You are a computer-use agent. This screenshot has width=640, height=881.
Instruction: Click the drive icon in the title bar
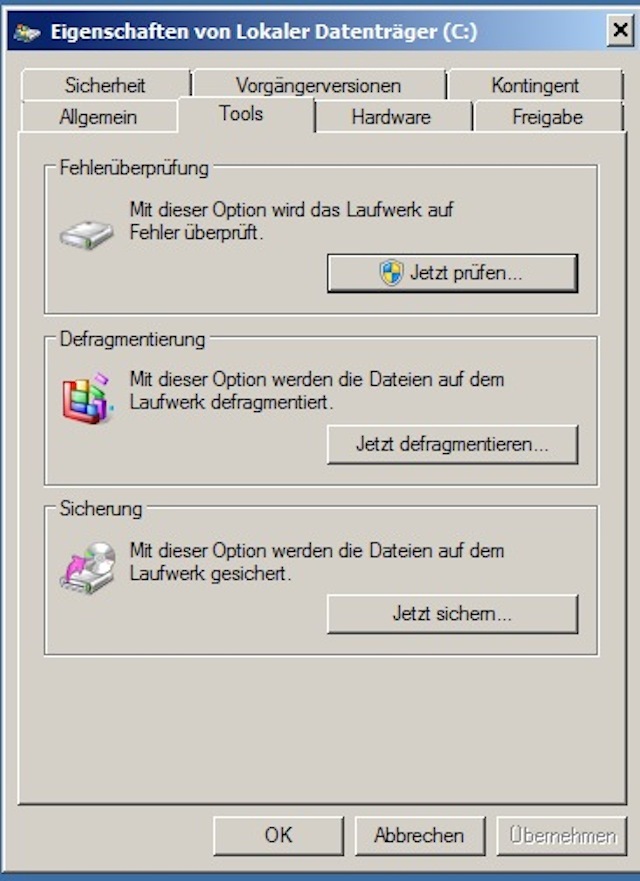26,33
